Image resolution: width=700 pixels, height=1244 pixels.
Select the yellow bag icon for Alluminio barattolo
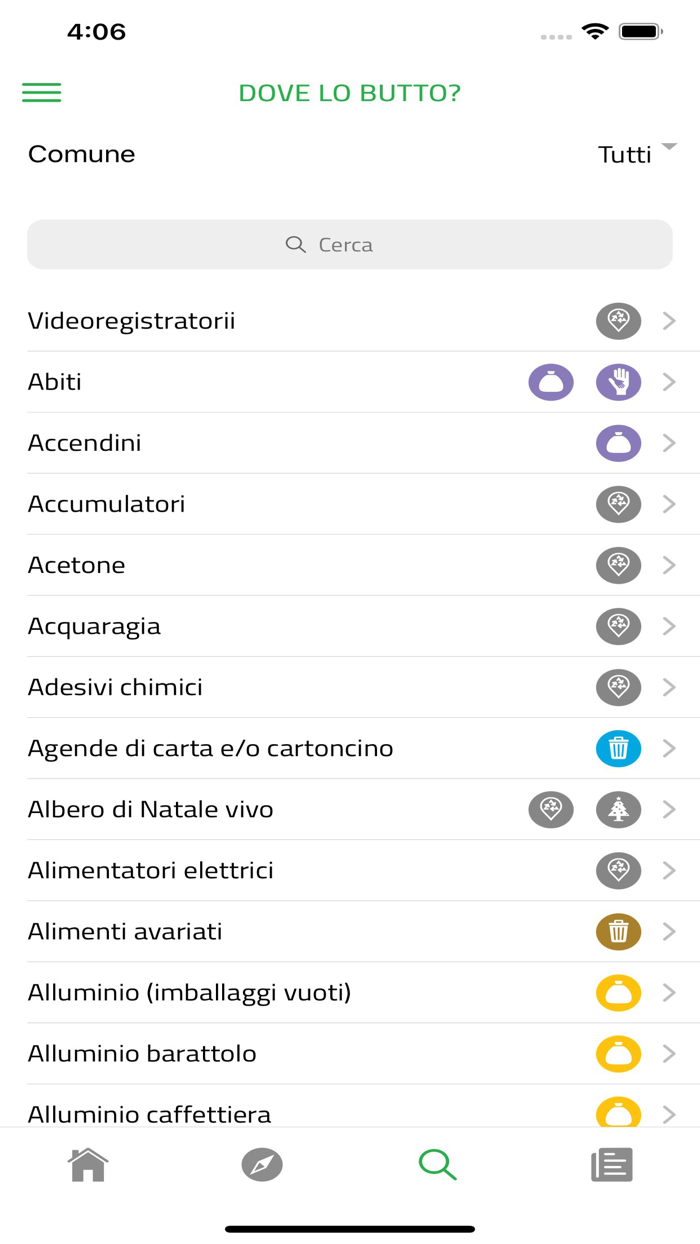618,1053
